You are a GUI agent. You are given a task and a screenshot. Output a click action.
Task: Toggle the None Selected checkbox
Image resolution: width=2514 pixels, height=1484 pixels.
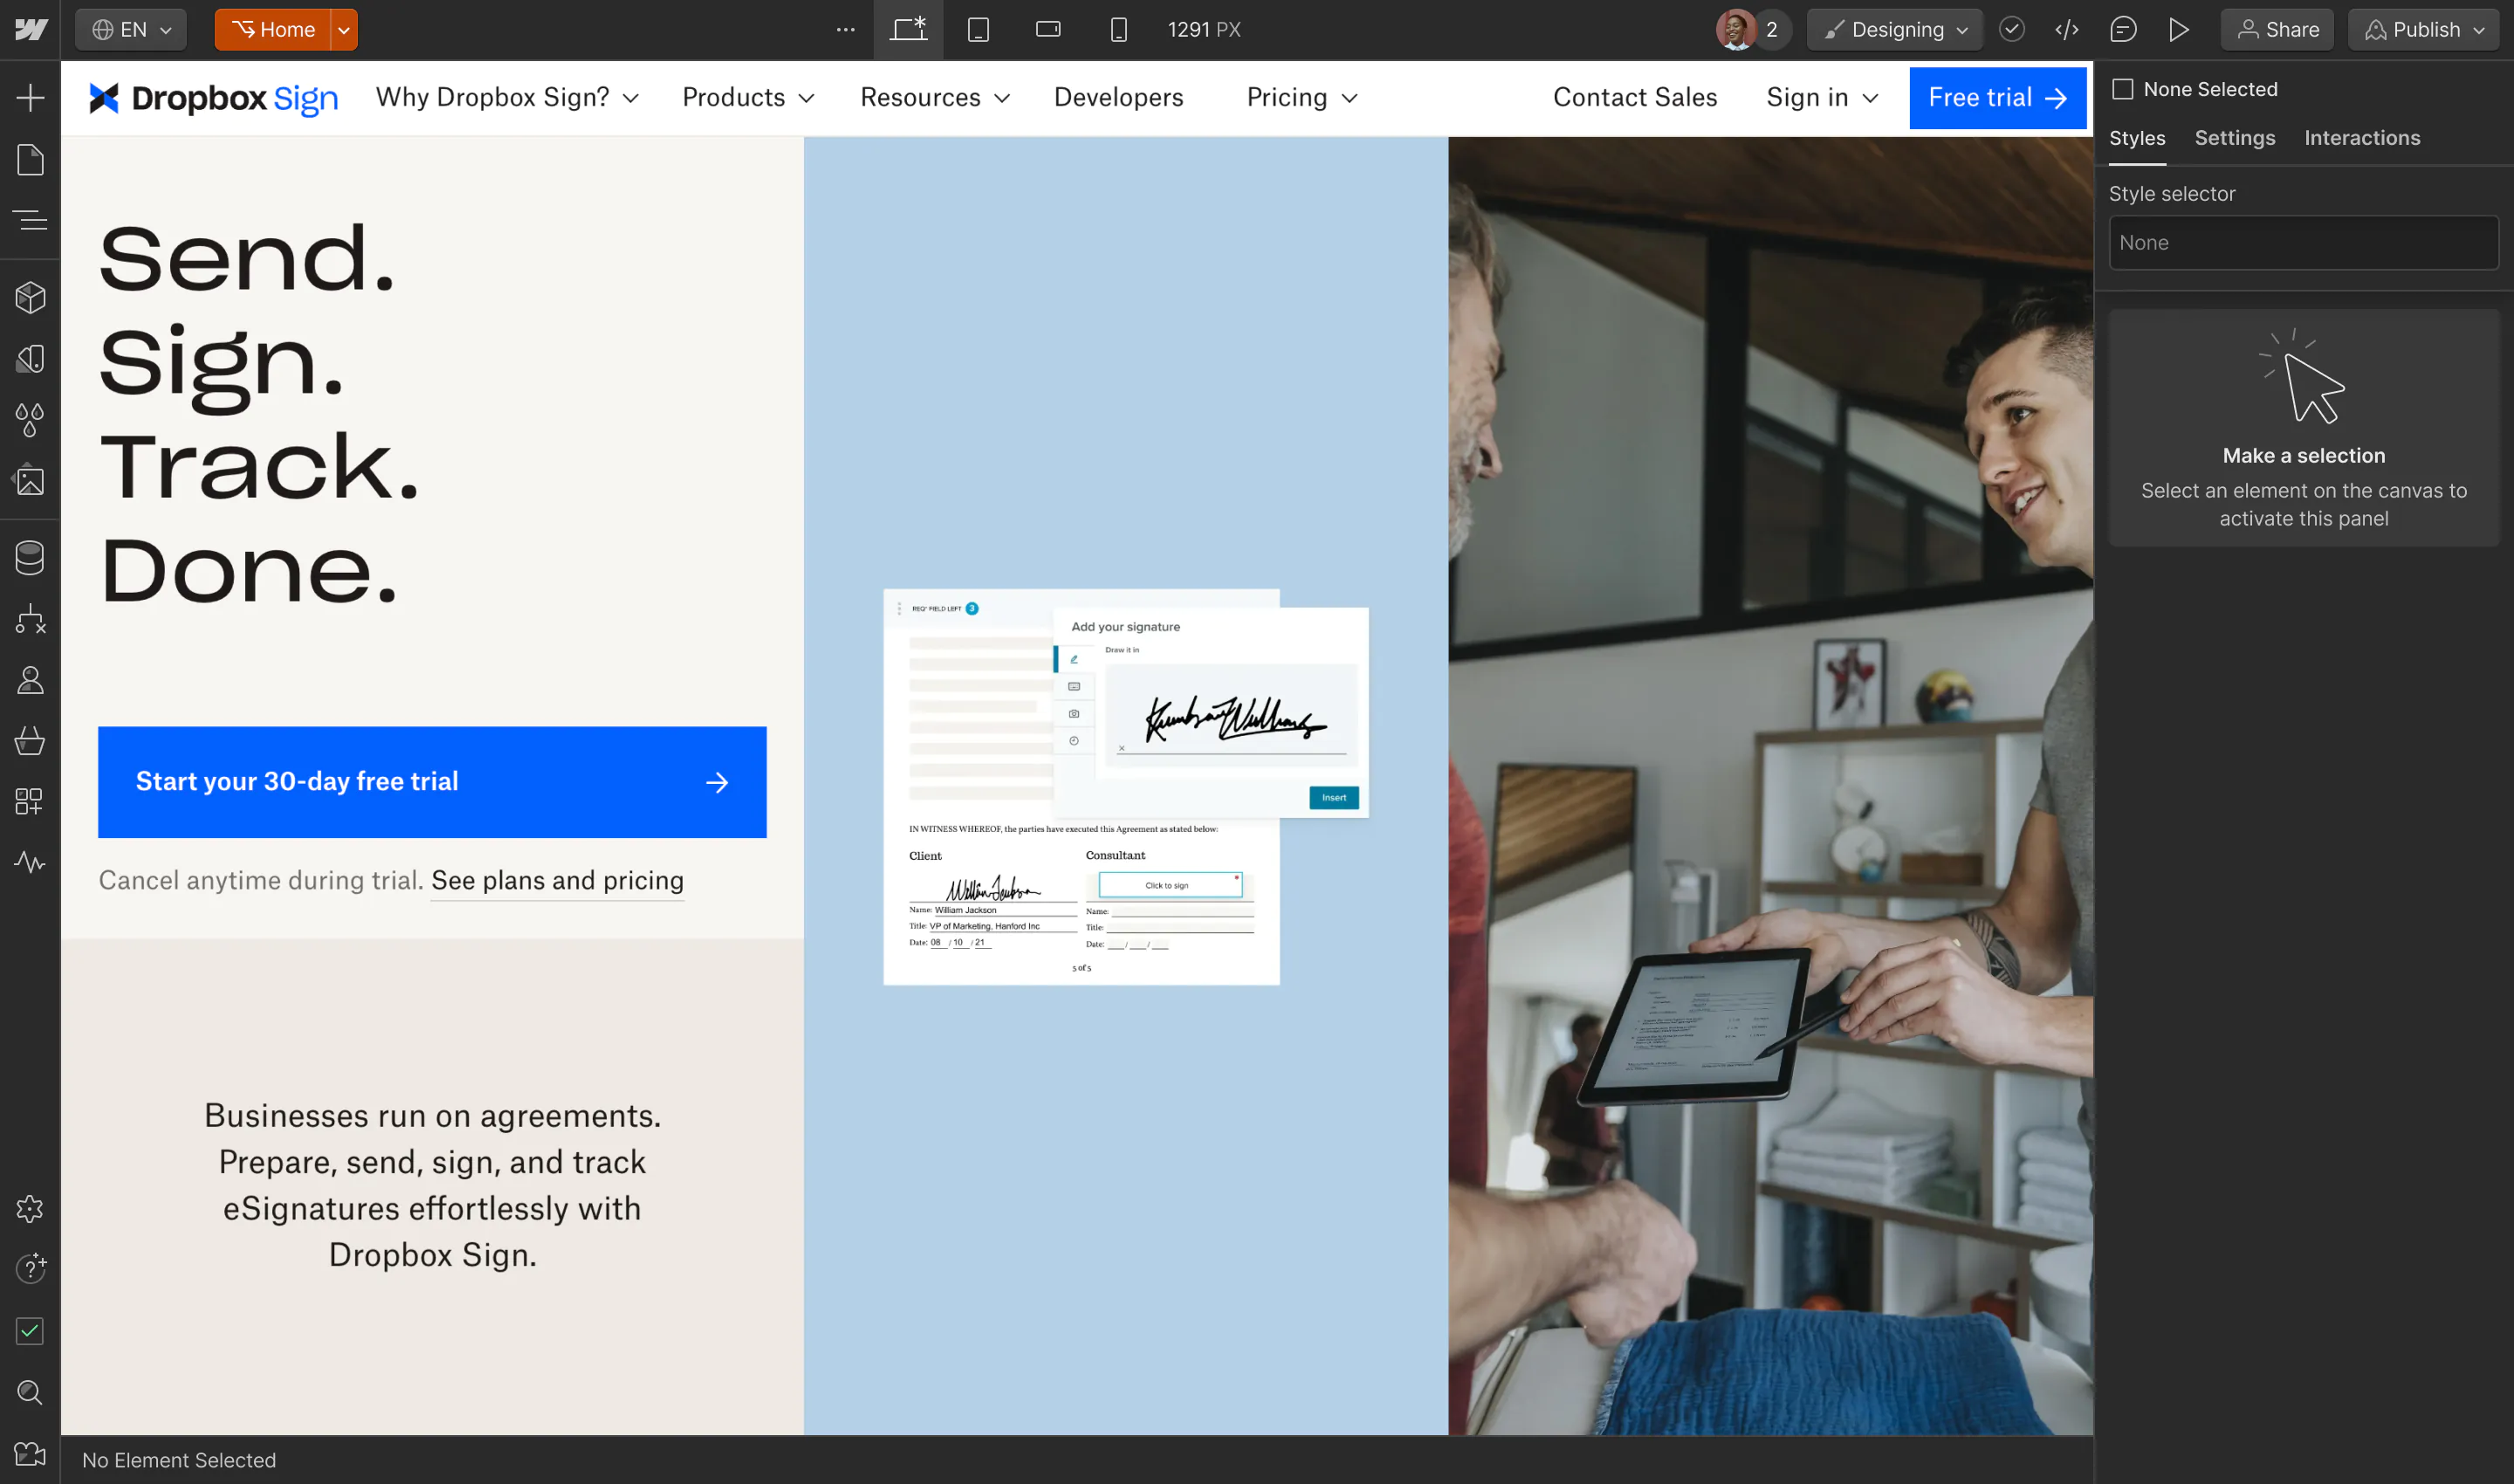click(2122, 89)
